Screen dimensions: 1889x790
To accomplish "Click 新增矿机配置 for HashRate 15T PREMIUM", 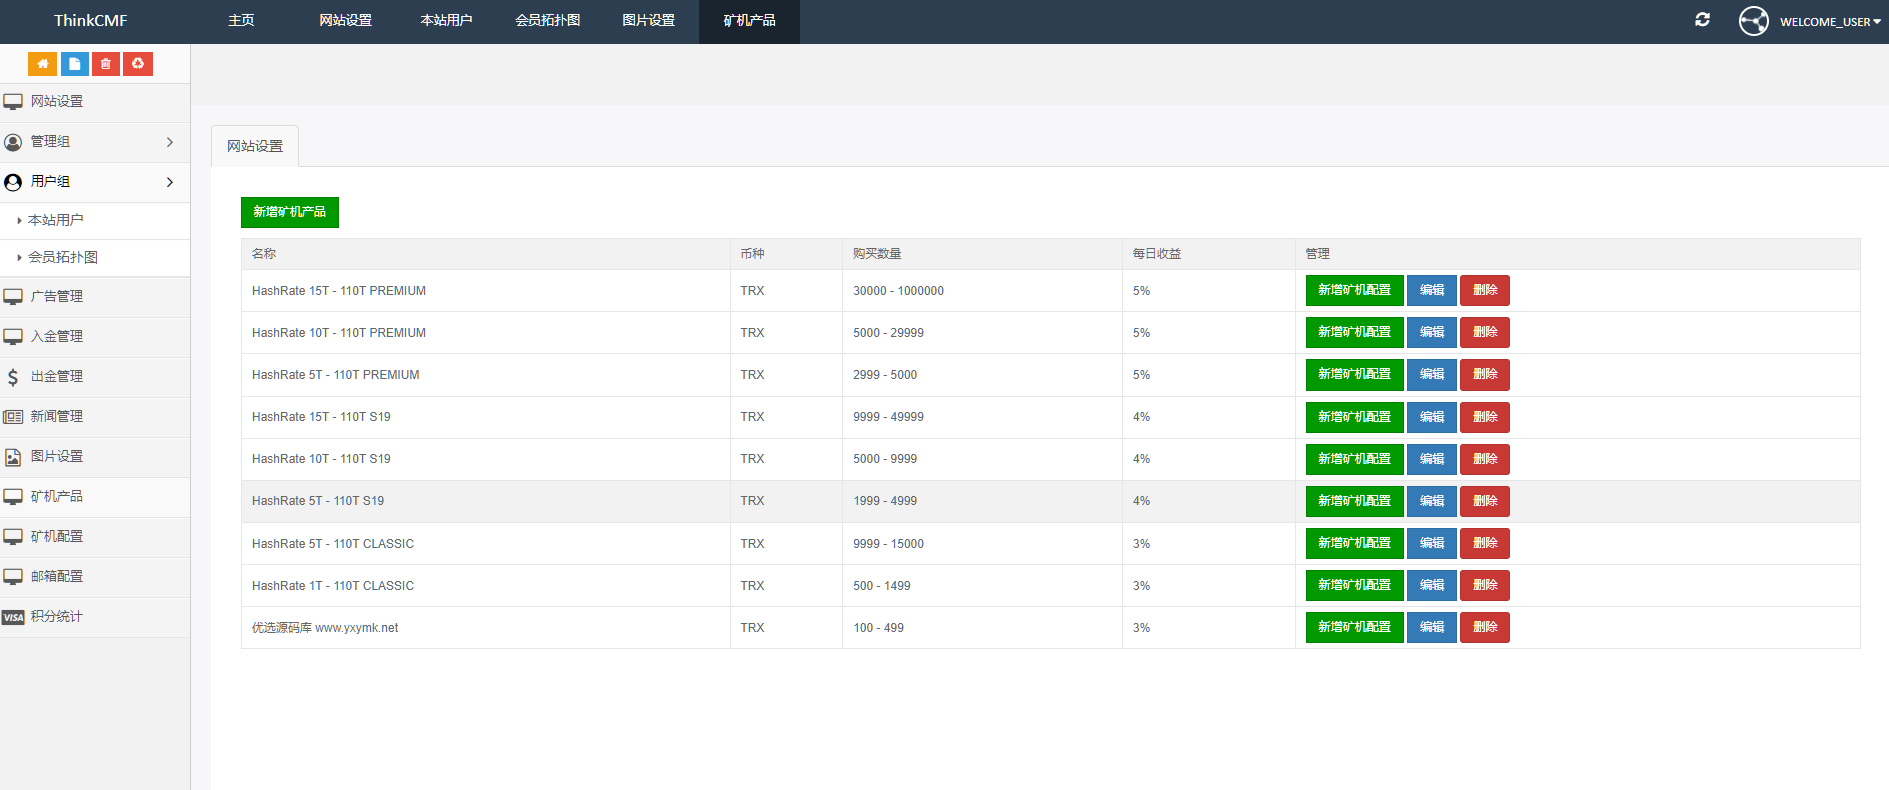I will click(x=1354, y=290).
